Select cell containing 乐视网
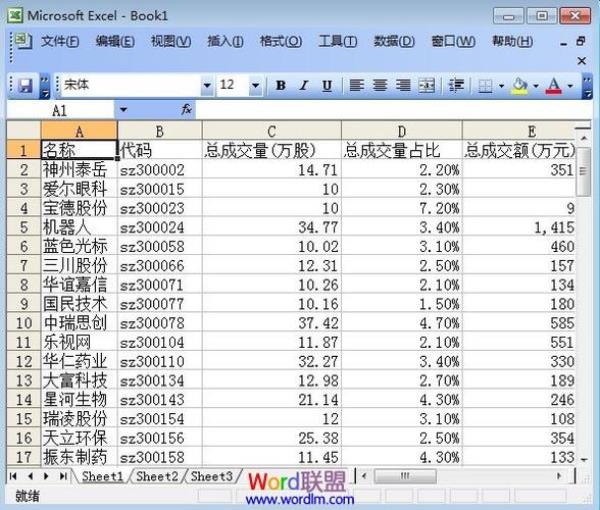This screenshot has height=510, width=600. tap(79, 342)
